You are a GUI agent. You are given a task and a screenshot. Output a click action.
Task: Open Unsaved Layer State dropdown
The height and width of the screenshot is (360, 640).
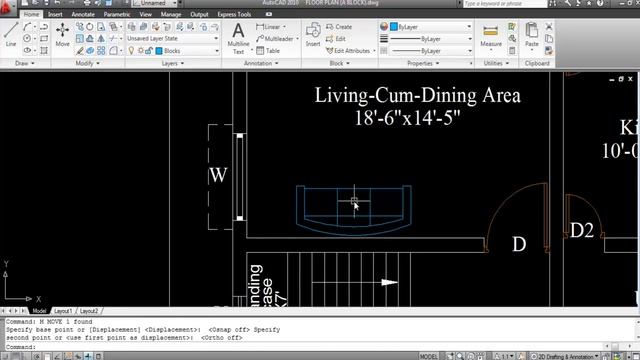pyautogui.click(x=173, y=38)
